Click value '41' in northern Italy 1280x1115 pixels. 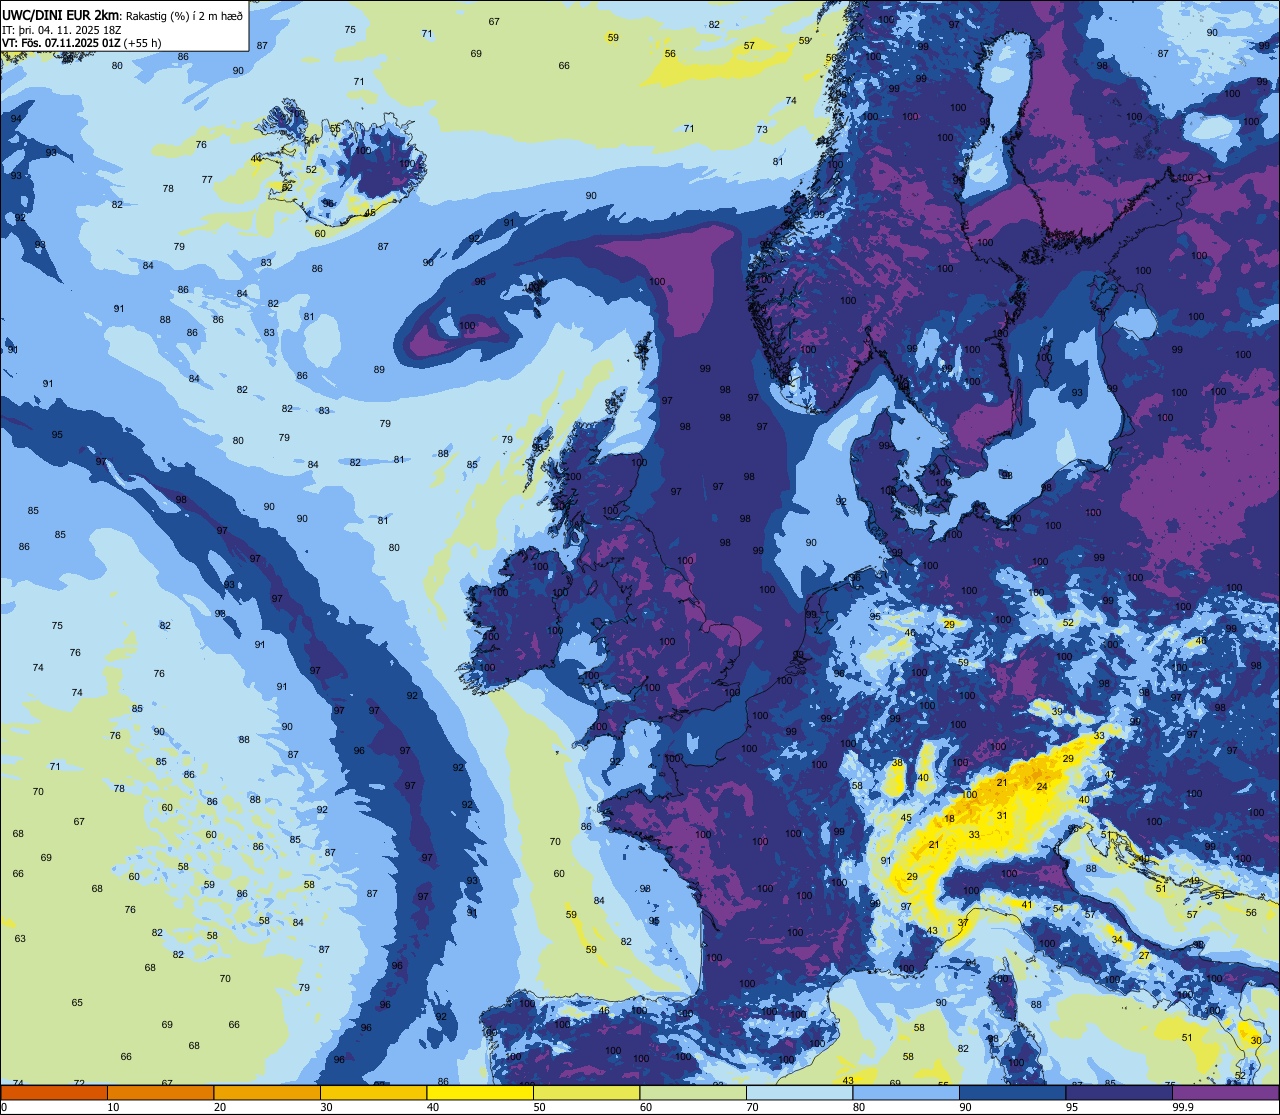(1027, 905)
